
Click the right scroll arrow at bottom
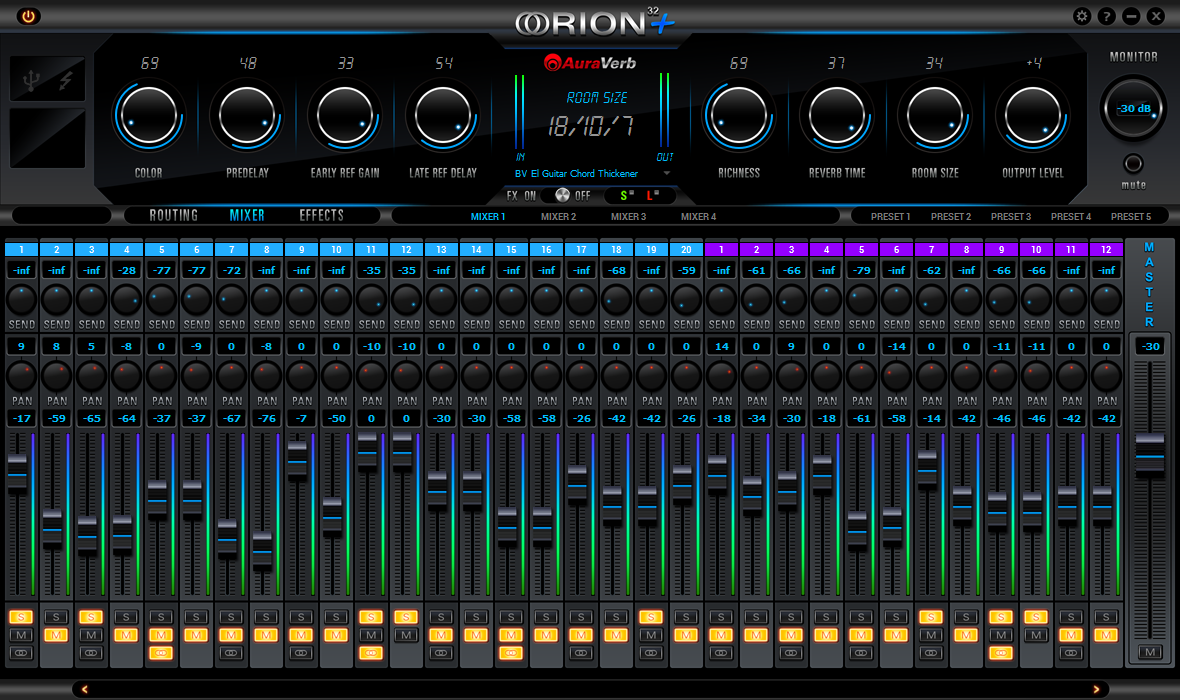1096,689
